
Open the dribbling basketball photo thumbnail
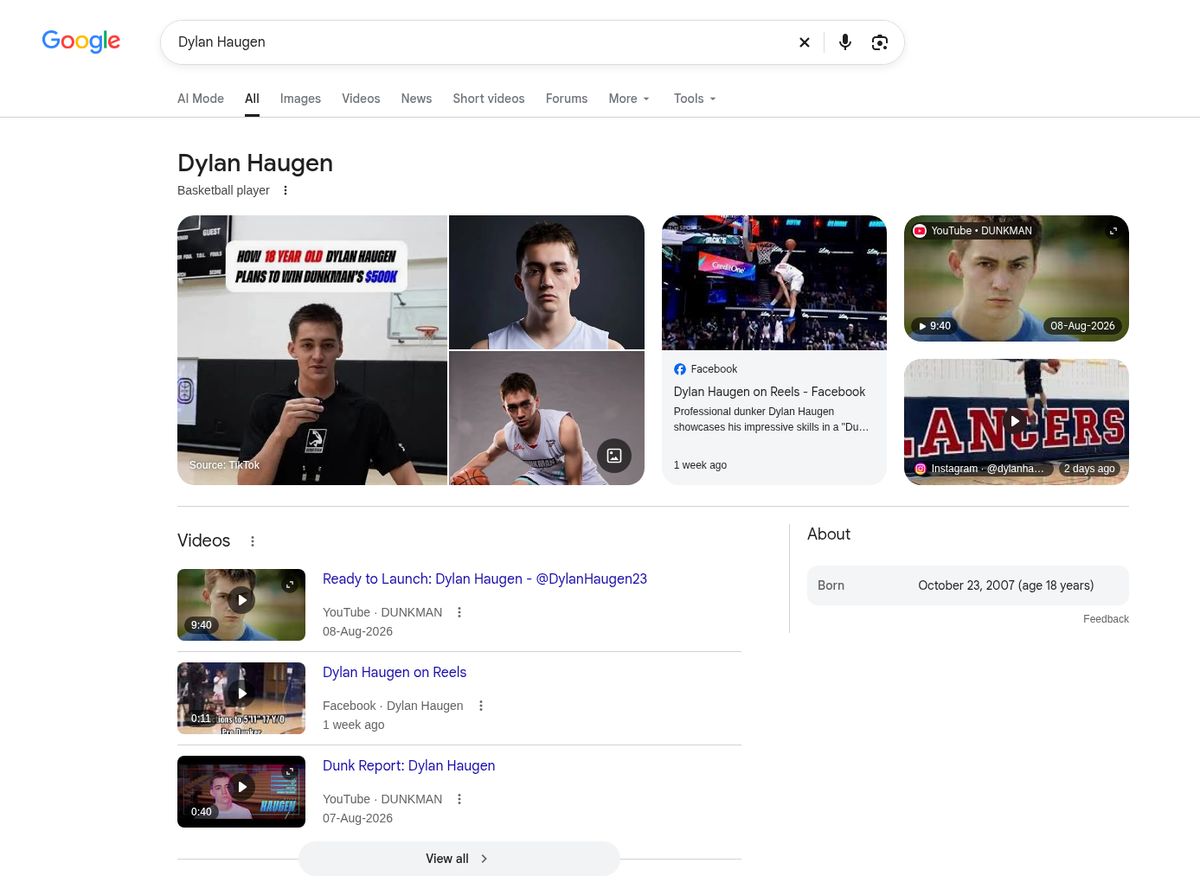547,418
